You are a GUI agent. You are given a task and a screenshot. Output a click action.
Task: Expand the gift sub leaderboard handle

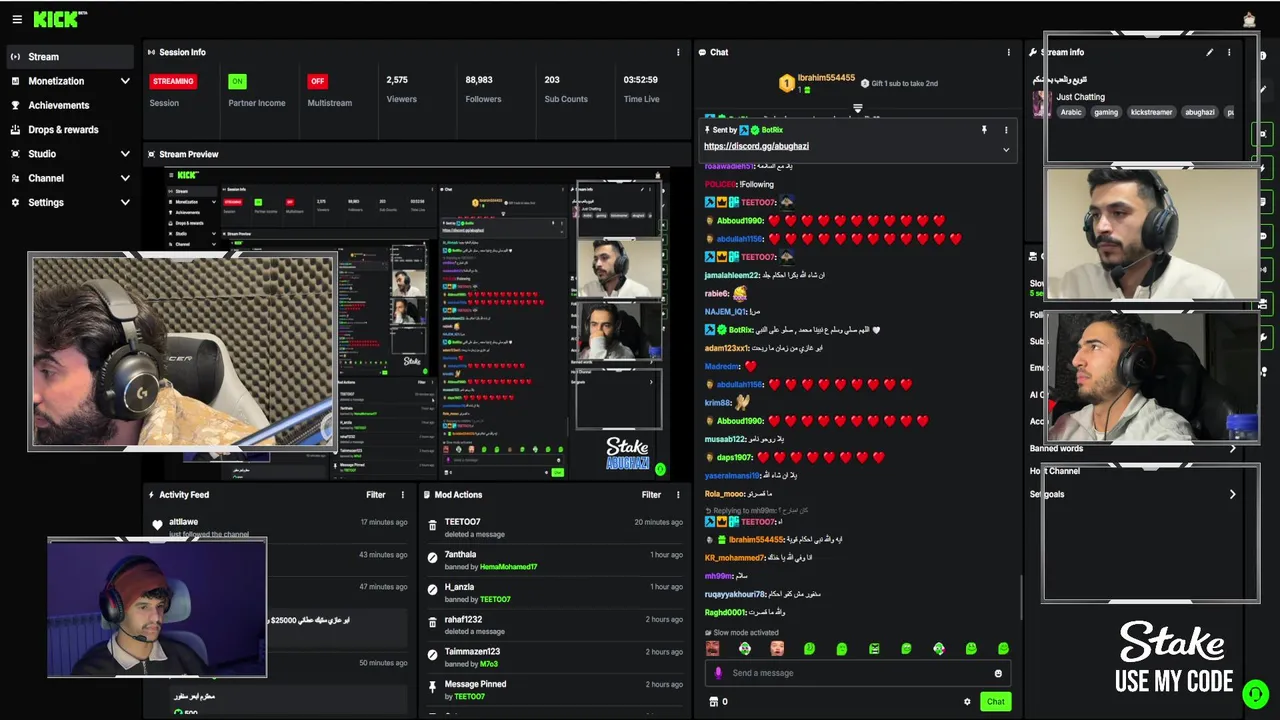(x=857, y=107)
